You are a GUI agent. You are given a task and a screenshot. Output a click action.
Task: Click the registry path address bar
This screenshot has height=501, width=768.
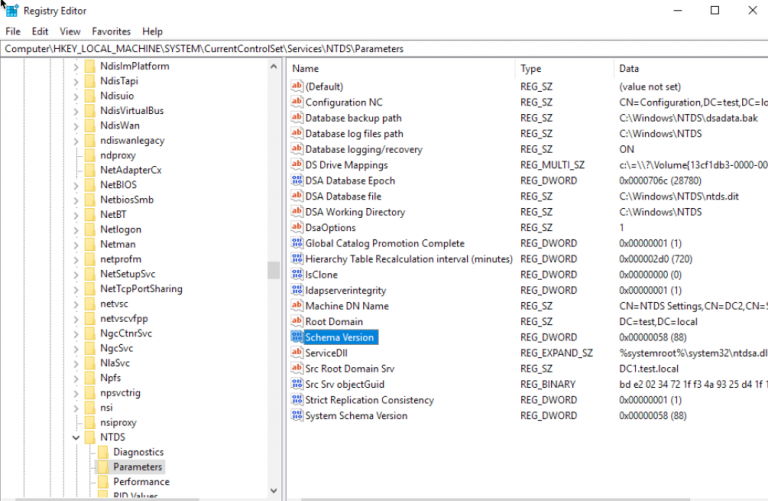point(384,48)
